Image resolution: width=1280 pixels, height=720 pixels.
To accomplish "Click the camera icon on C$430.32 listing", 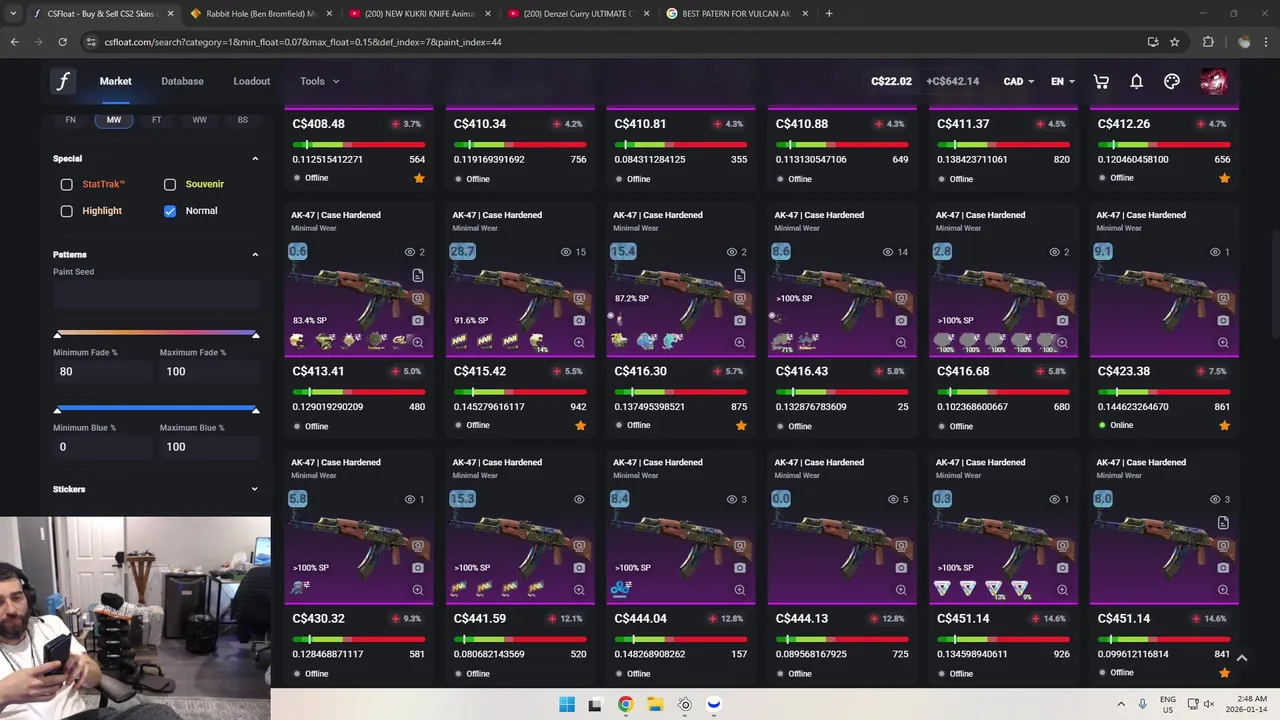I will pos(418,567).
